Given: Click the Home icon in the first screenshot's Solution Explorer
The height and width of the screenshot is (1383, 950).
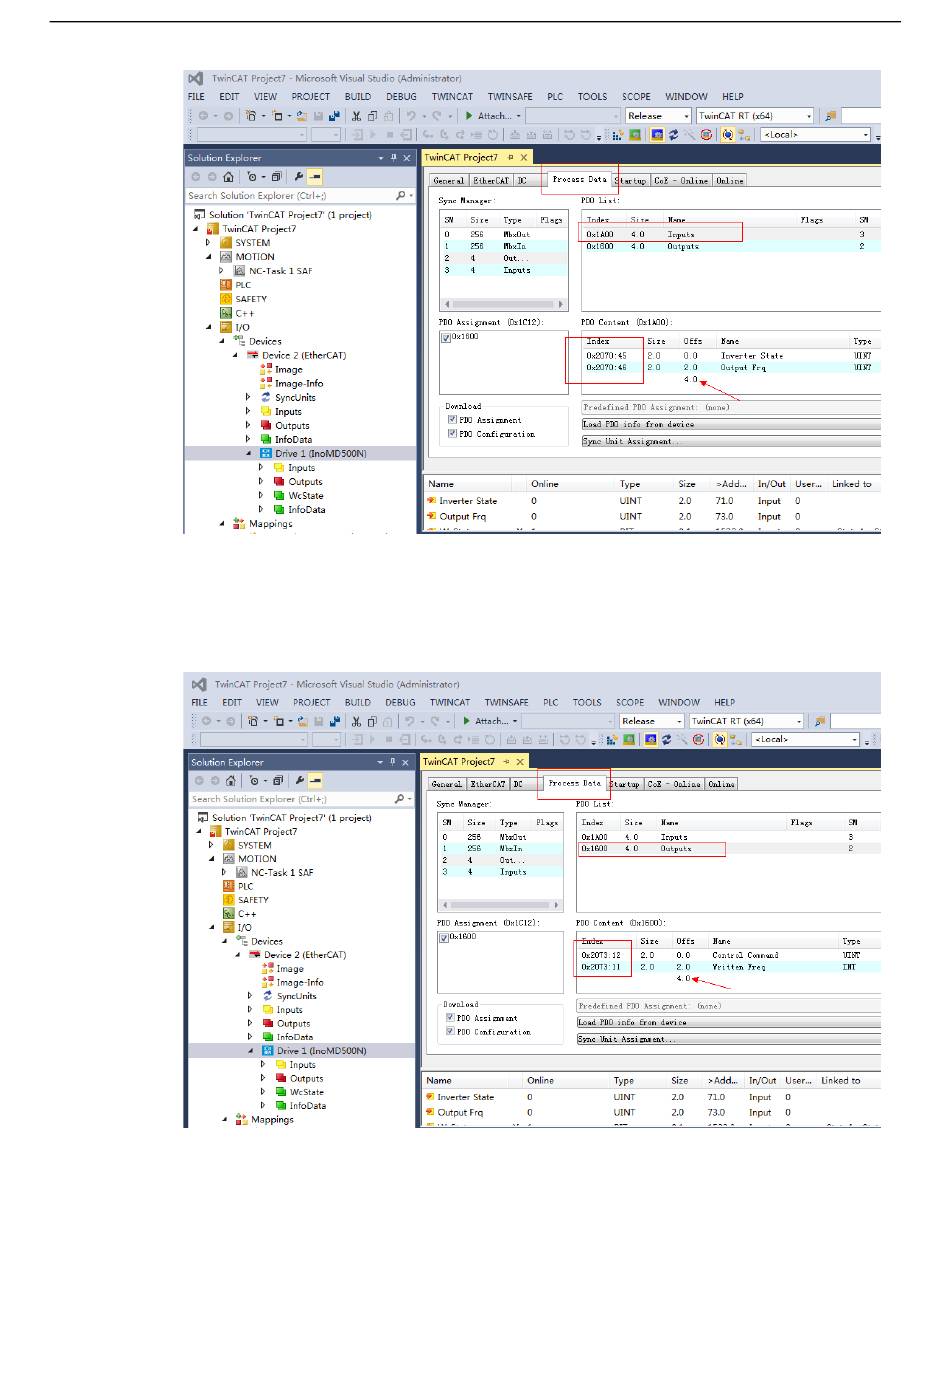Looking at the screenshot, I should [x=228, y=177].
